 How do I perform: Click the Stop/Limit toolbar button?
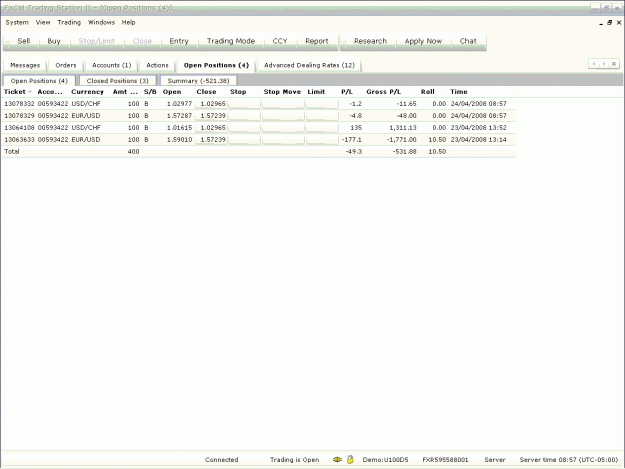(x=96, y=41)
